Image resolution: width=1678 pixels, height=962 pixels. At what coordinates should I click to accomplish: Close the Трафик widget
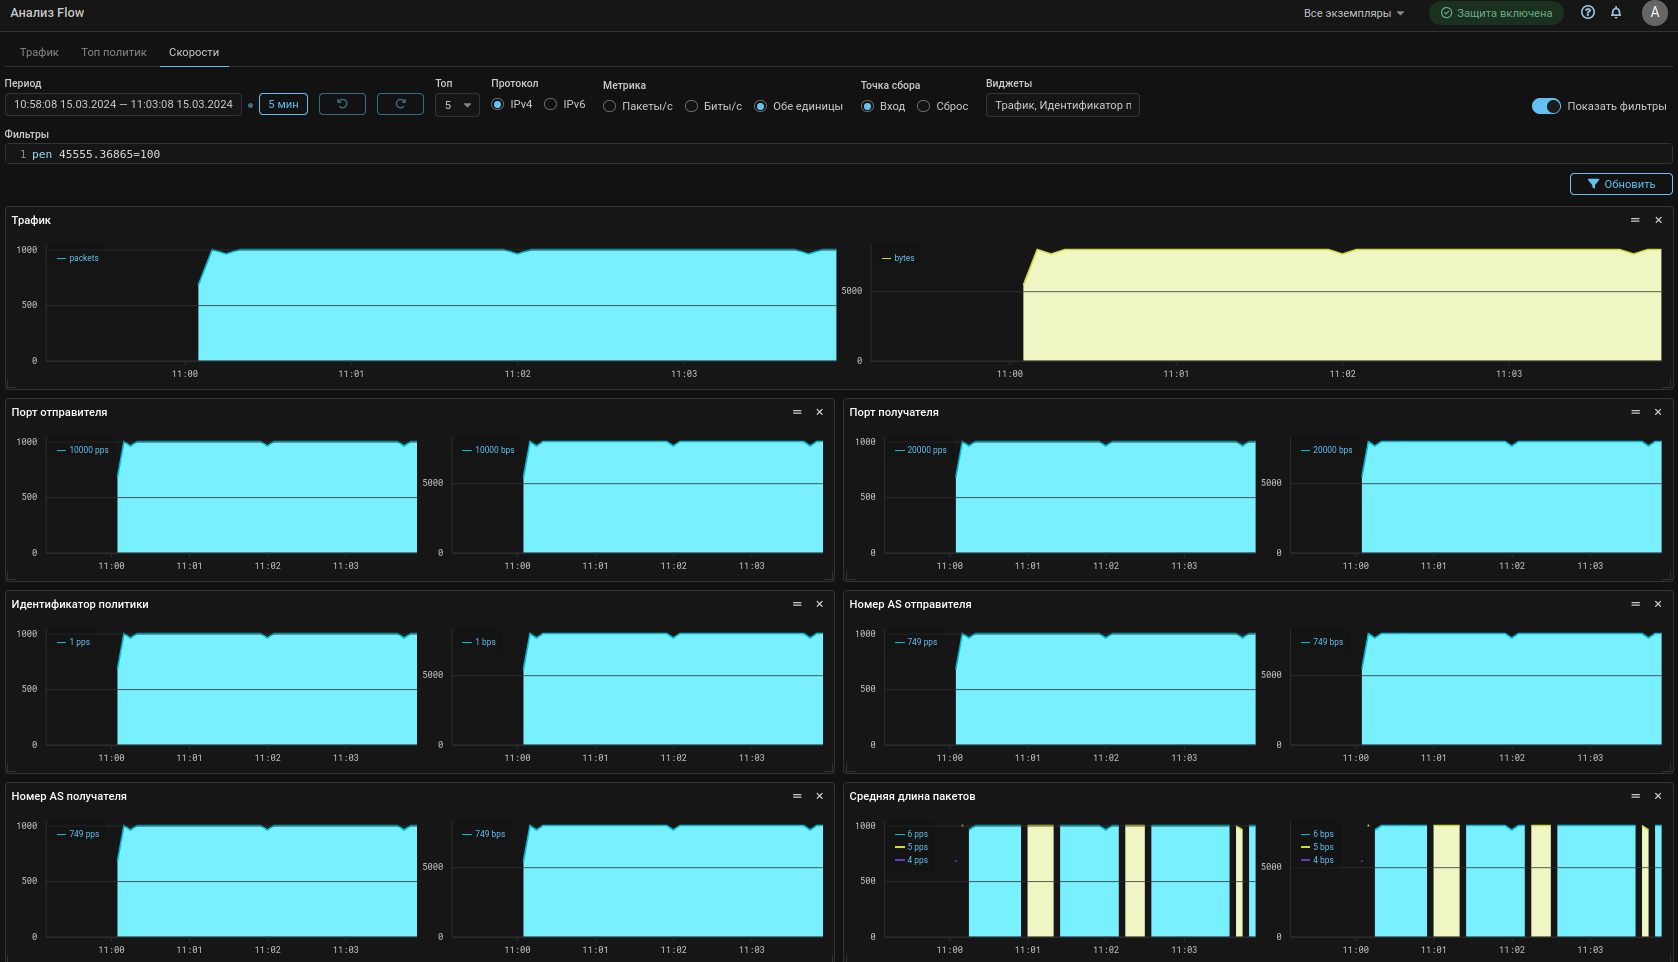[x=1658, y=220]
